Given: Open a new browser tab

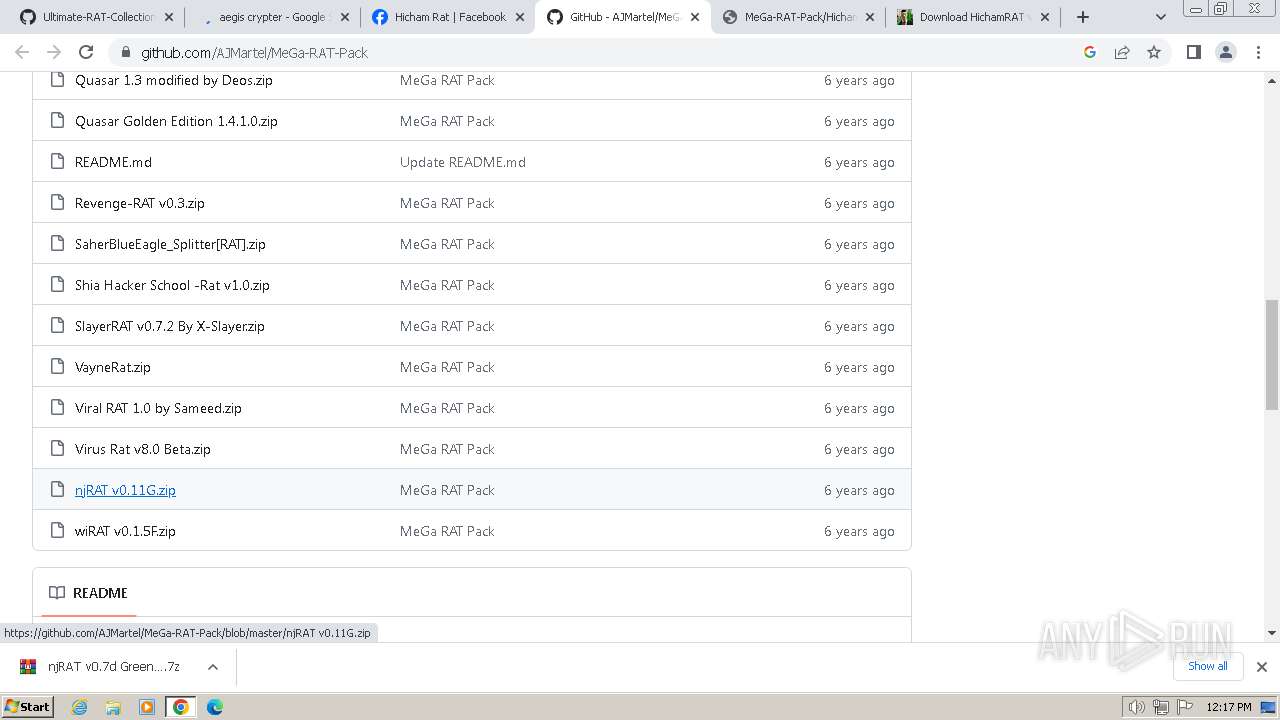Looking at the screenshot, I should (x=1083, y=17).
